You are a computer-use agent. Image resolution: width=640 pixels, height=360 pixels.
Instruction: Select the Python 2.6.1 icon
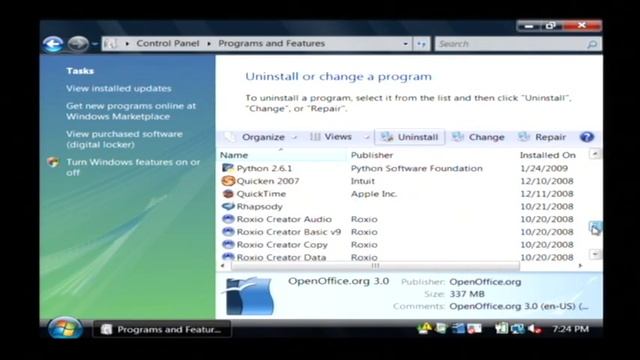[x=228, y=168]
